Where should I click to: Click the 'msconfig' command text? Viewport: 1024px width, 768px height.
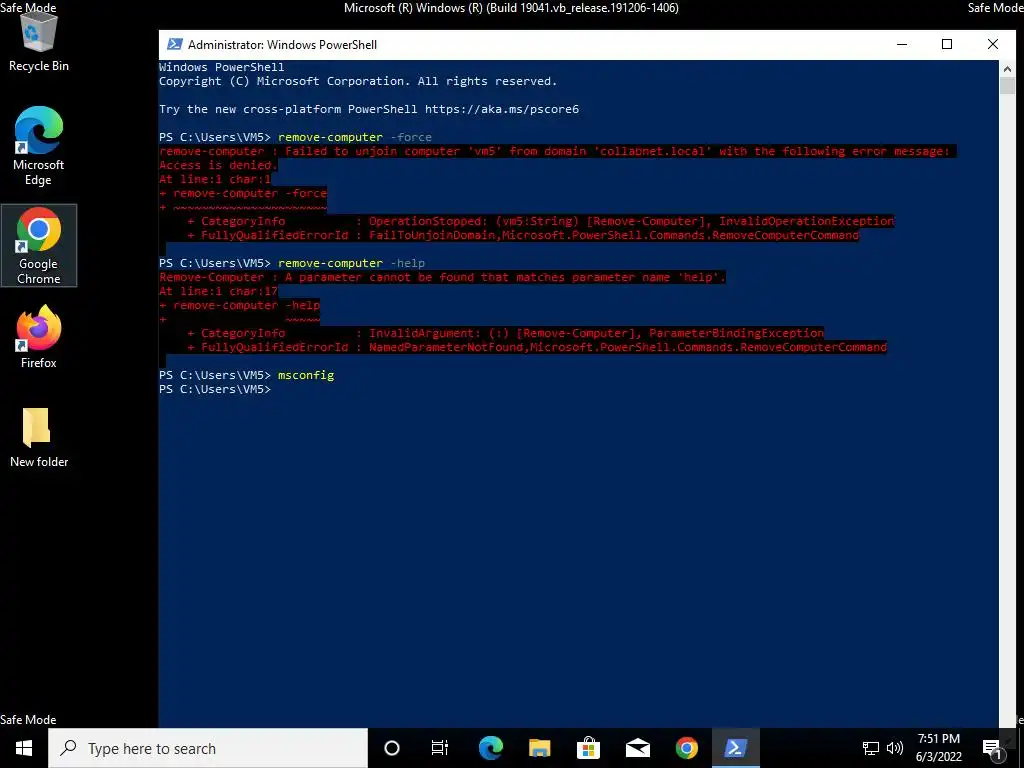[x=306, y=375]
